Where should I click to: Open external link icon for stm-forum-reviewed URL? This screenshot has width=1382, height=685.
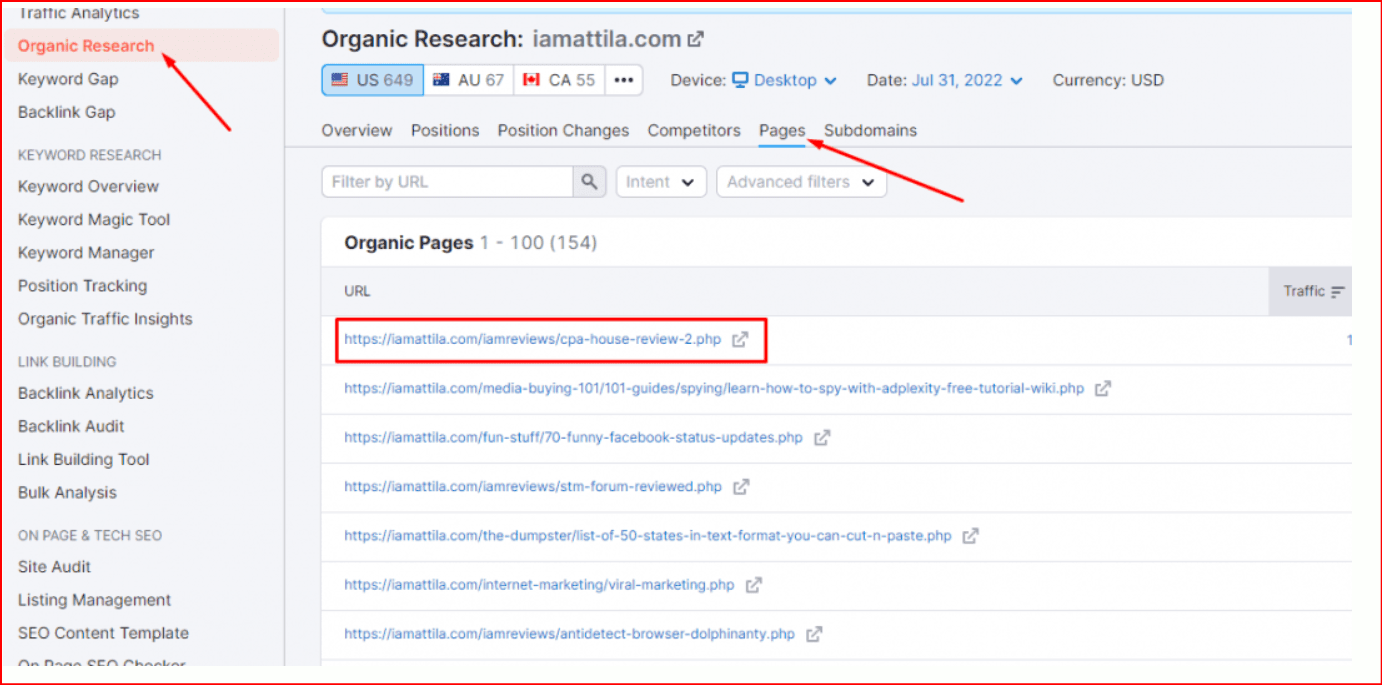point(741,487)
